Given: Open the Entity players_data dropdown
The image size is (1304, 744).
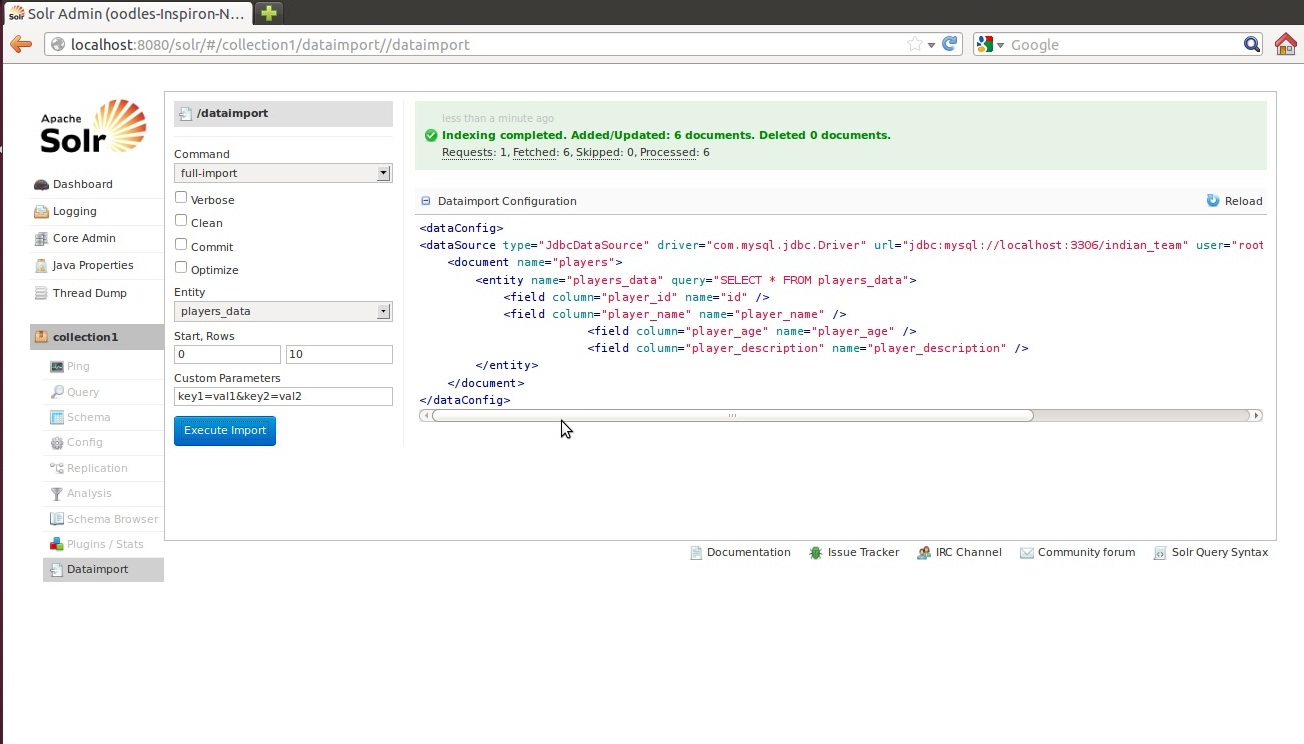Looking at the screenshot, I should coord(282,311).
